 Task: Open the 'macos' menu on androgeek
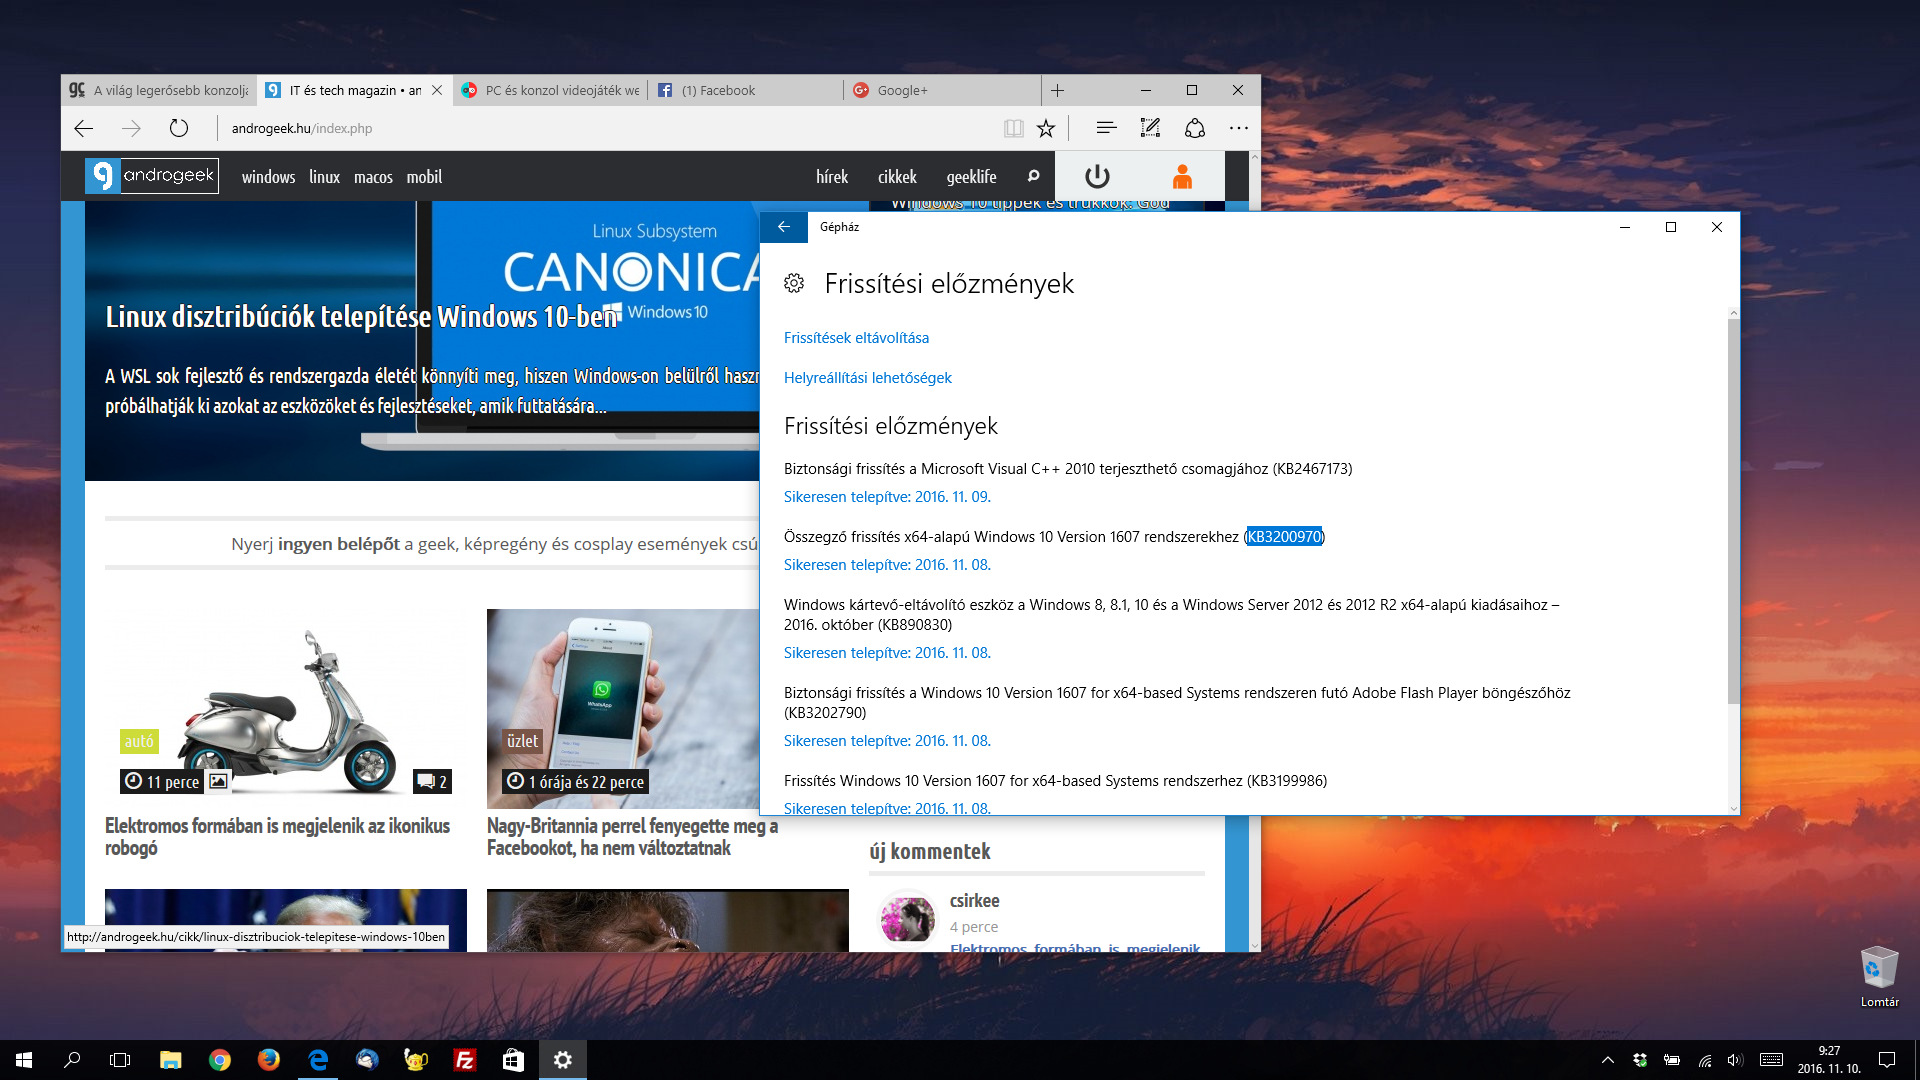373,177
